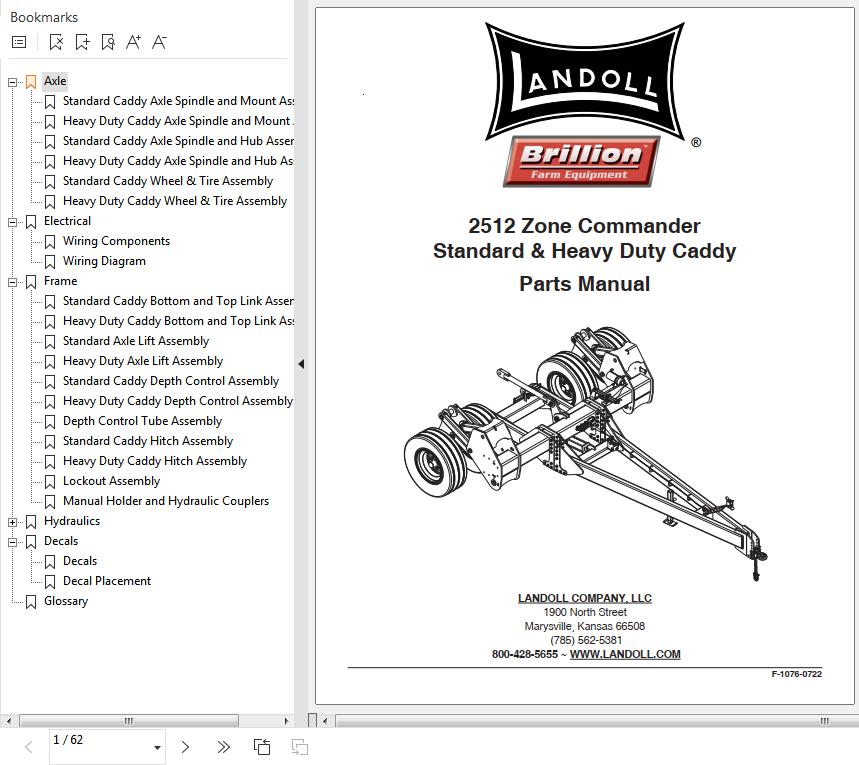
Task: Select the parent Decals bookmark
Action: pos(61,541)
